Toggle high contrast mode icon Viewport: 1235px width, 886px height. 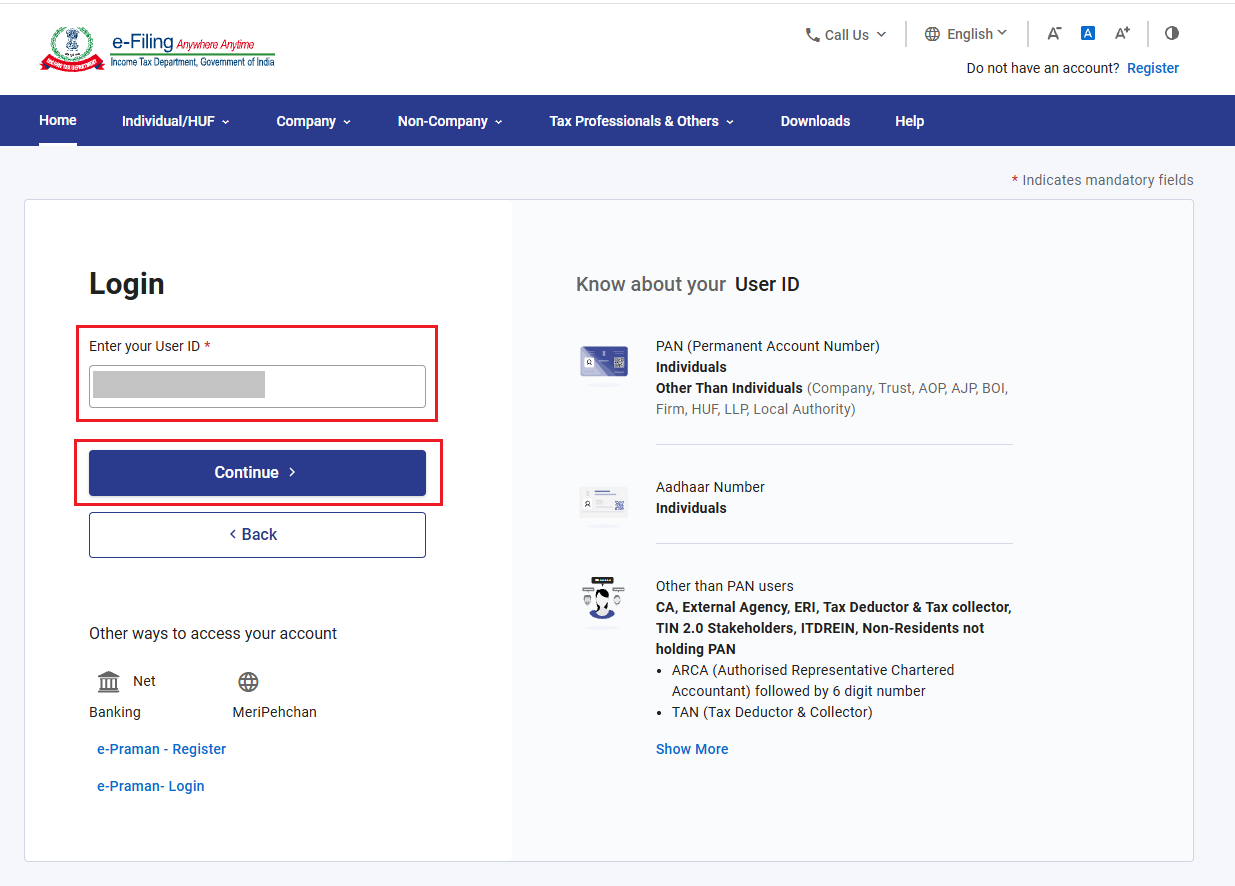(1172, 33)
